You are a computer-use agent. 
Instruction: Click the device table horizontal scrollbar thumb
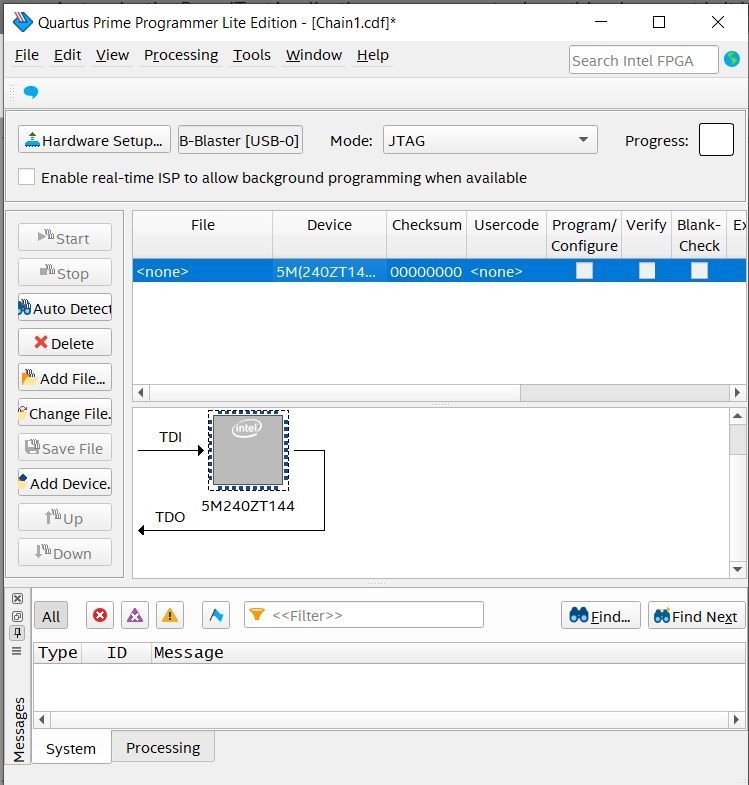tap(334, 392)
